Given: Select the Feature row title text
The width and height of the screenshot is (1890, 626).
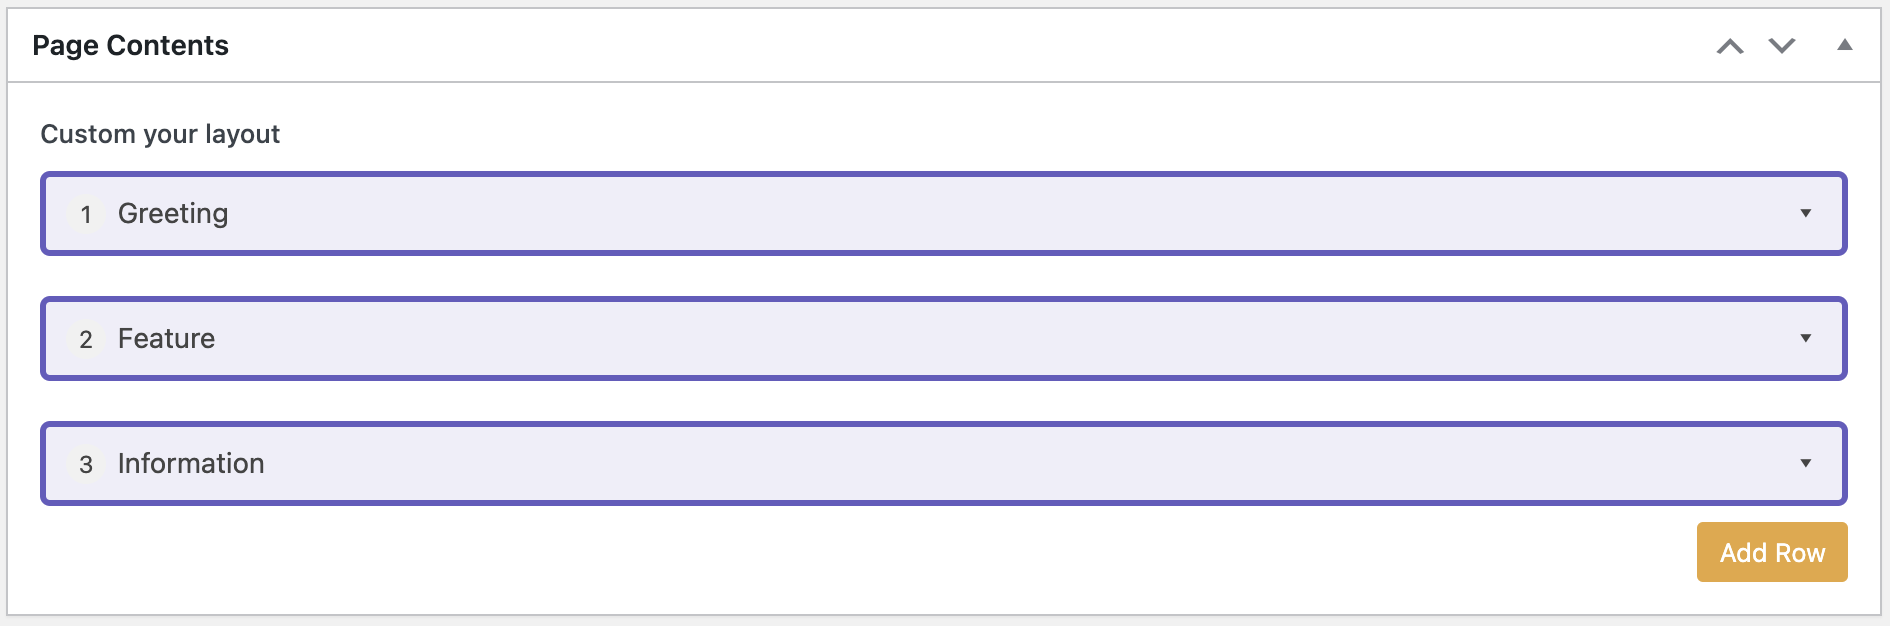Looking at the screenshot, I should (x=166, y=339).
